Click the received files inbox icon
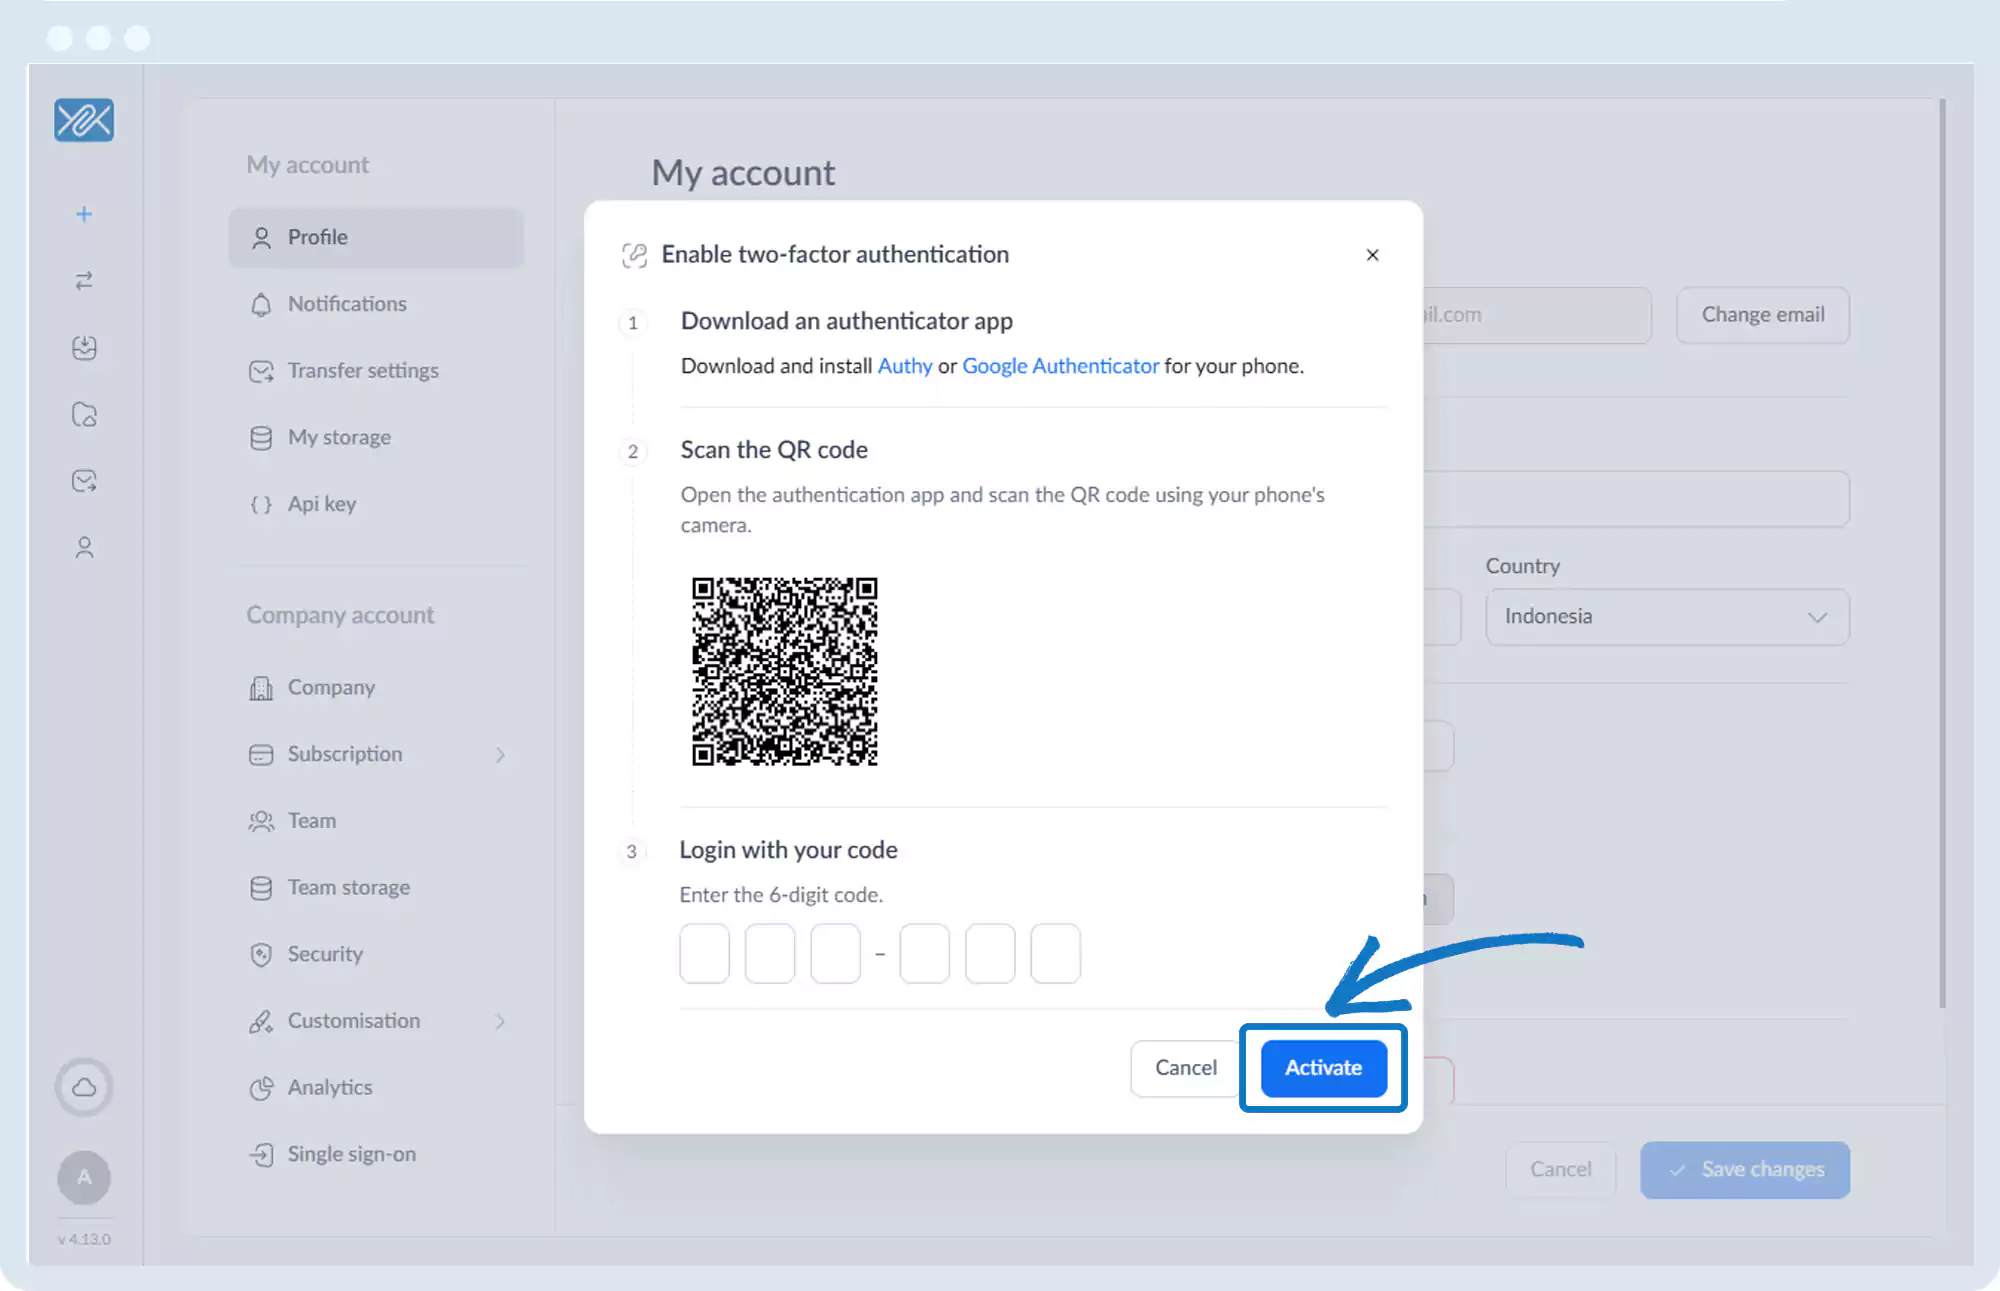This screenshot has height=1291, width=2000. coord(84,348)
